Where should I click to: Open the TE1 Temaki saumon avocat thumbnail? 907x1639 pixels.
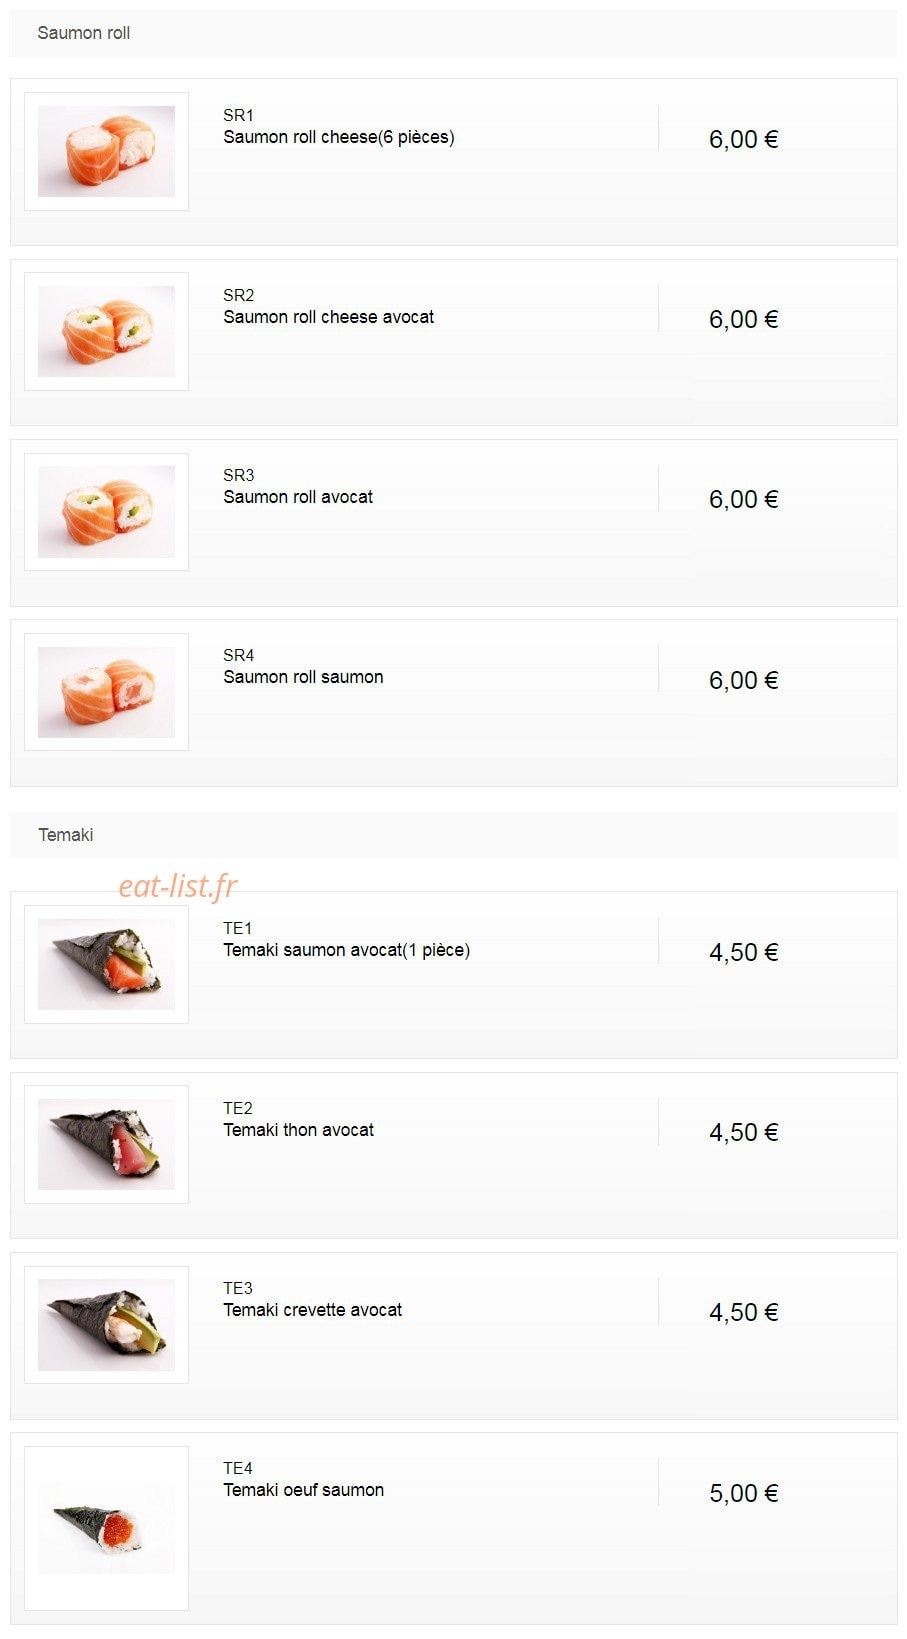point(106,964)
